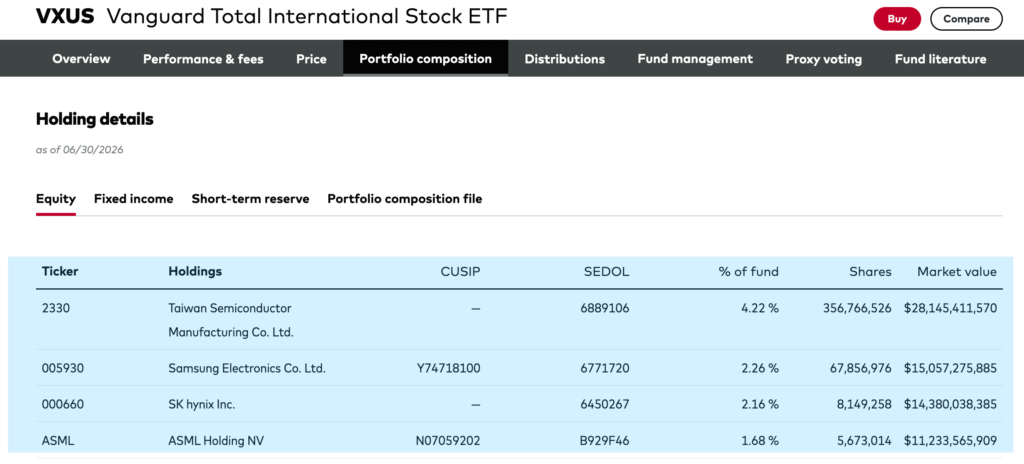The width and height of the screenshot is (1024, 464).
Task: Select SEDOL value 6450267
Action: pyautogui.click(x=605, y=405)
